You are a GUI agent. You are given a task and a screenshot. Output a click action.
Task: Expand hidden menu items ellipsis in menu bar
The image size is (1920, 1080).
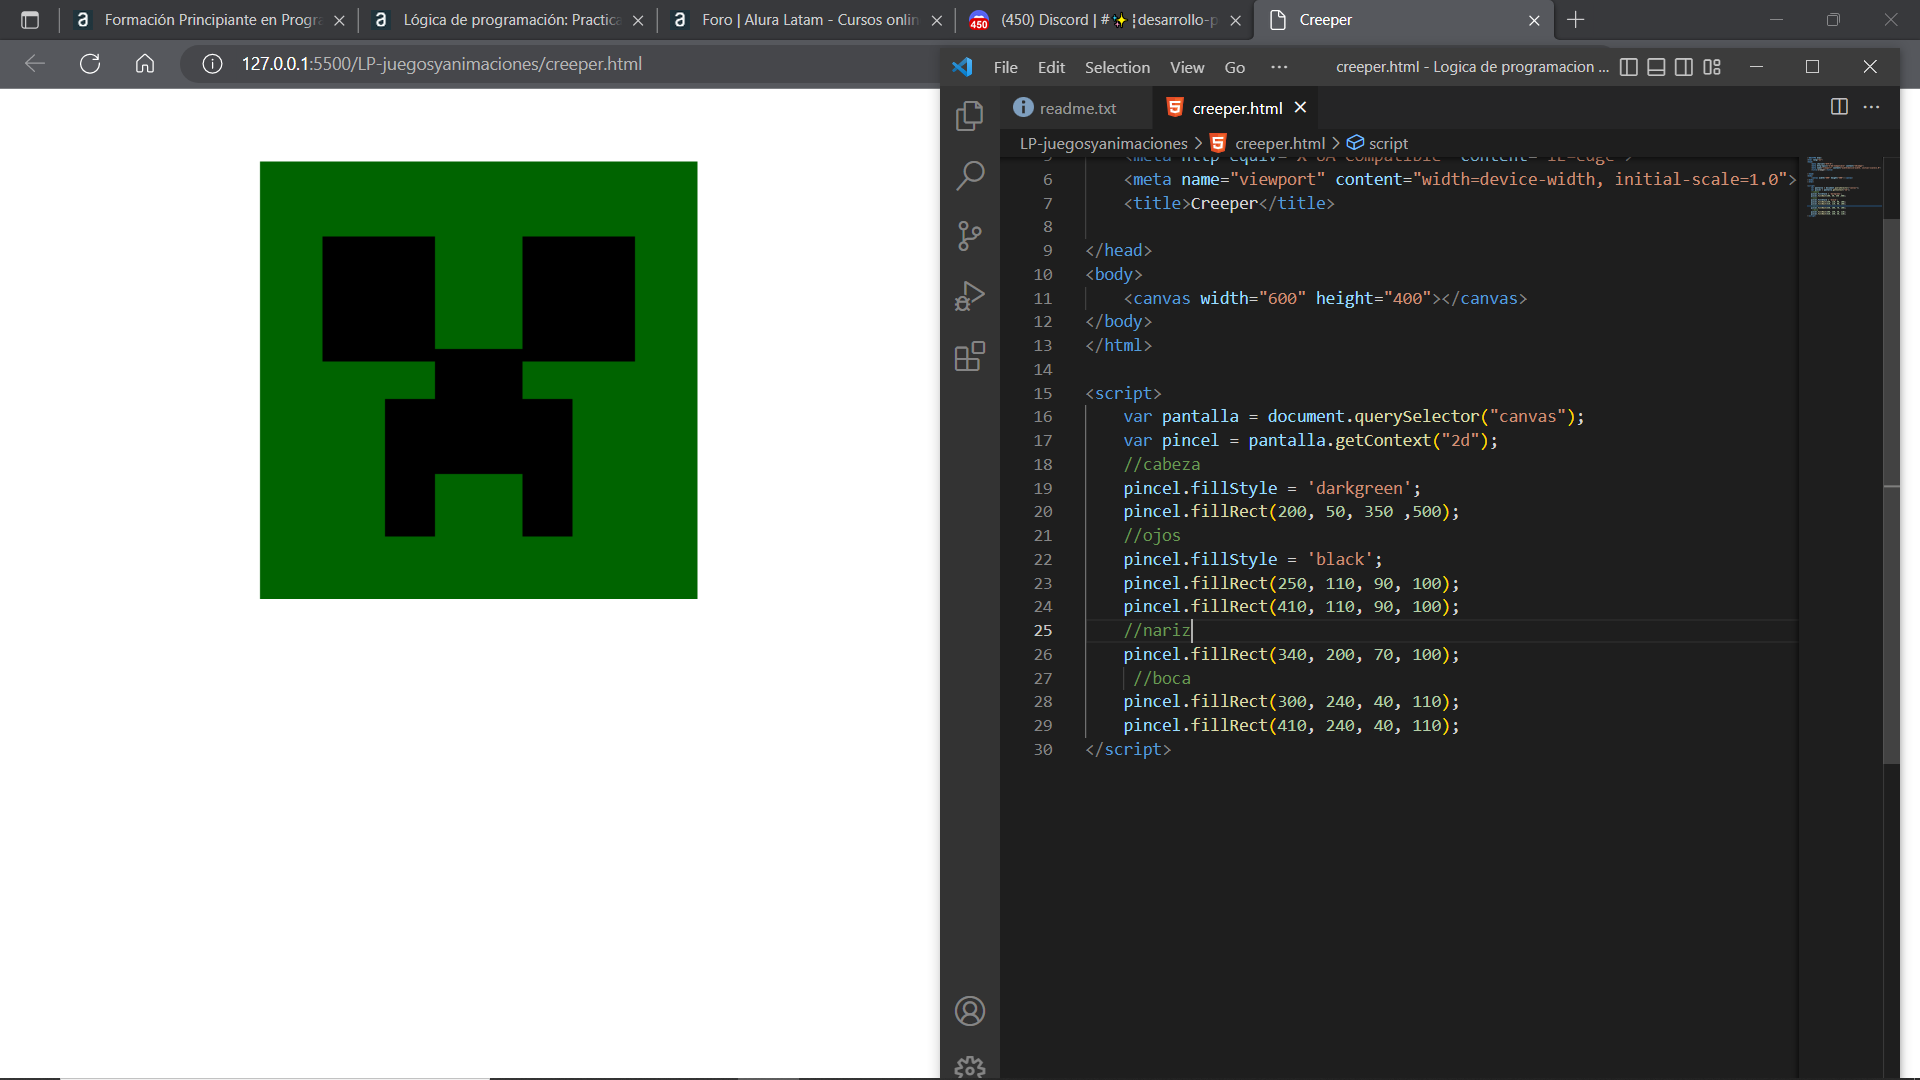coord(1279,67)
